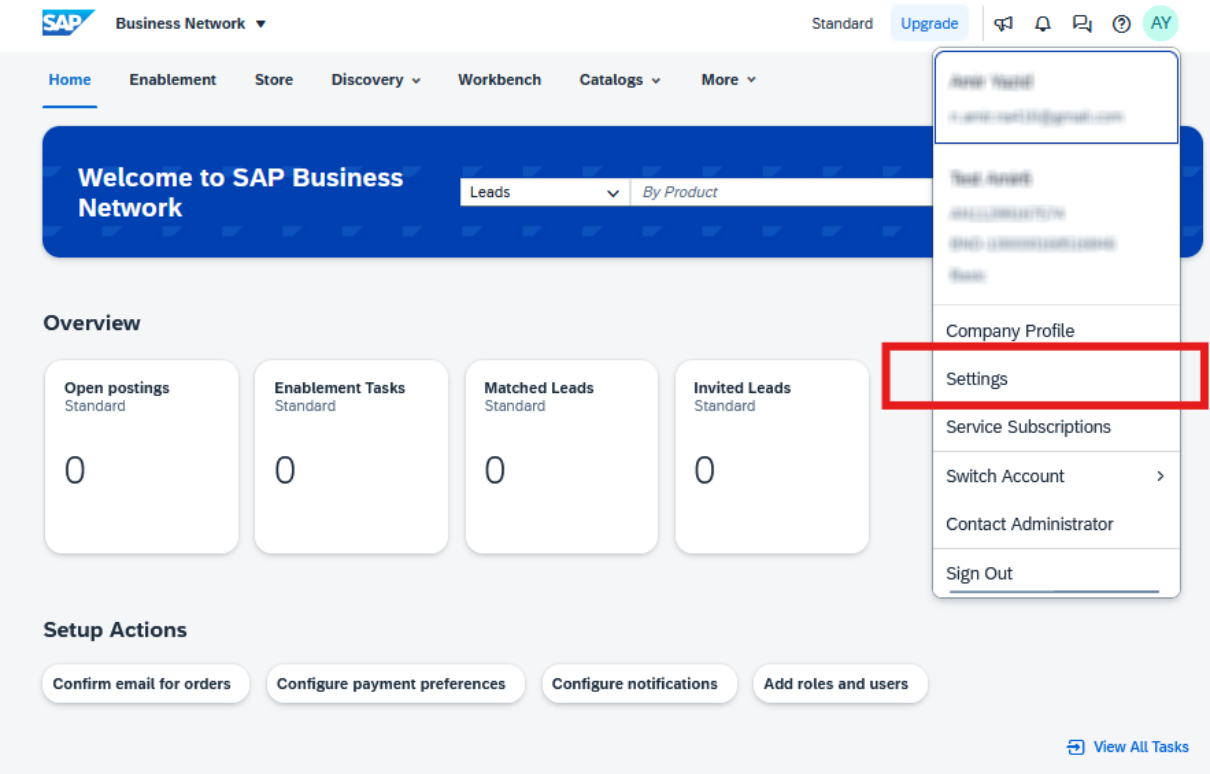Viewport: 1210px width, 774px height.
Task: Select Company Profile from user menu
Action: click(1056, 331)
